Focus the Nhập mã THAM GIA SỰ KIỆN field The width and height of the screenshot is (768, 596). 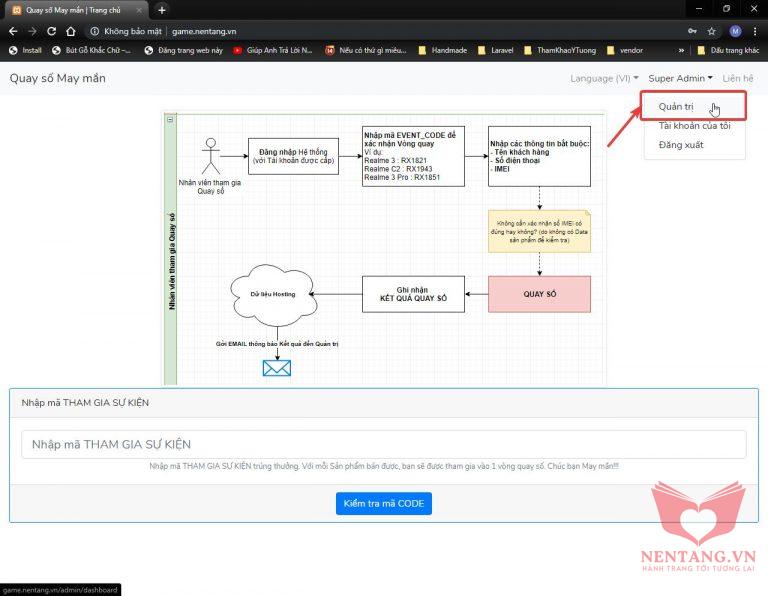click(383, 444)
